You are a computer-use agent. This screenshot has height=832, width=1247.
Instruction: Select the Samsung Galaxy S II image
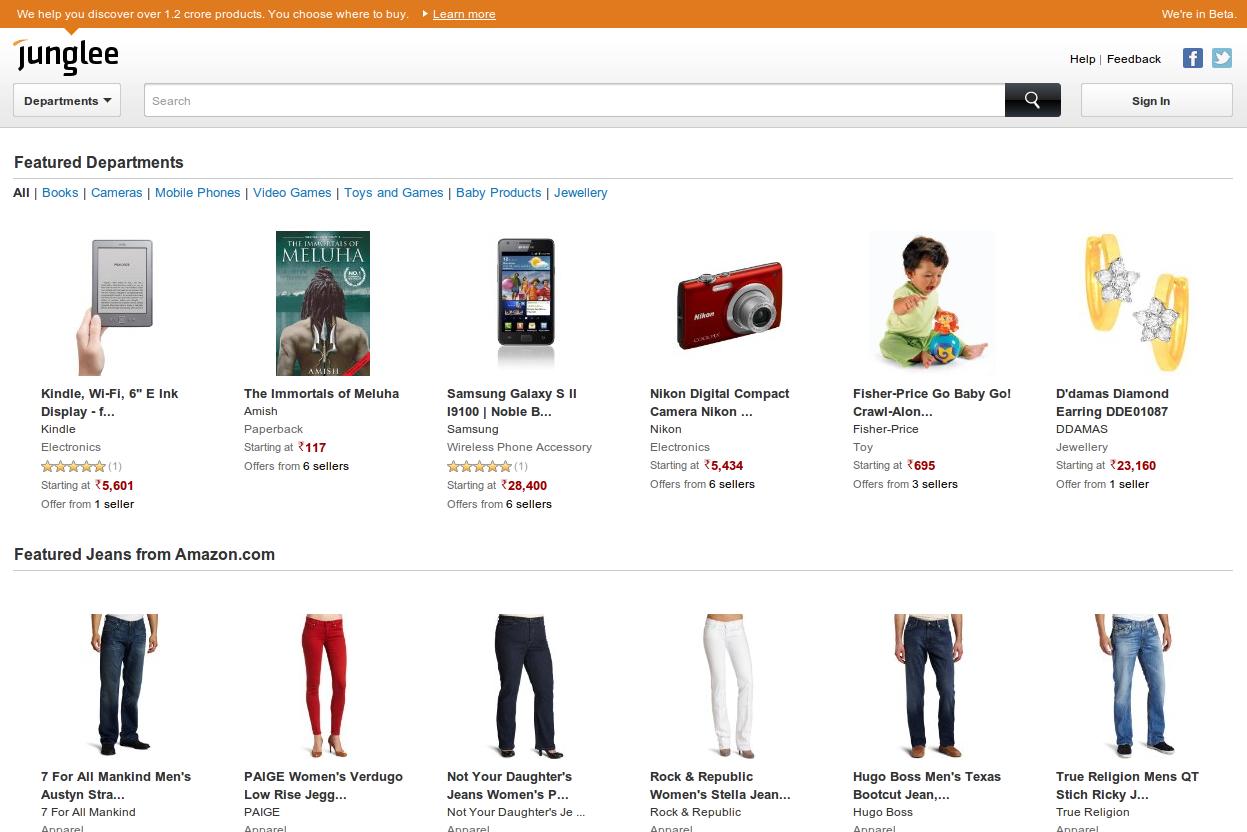click(525, 304)
